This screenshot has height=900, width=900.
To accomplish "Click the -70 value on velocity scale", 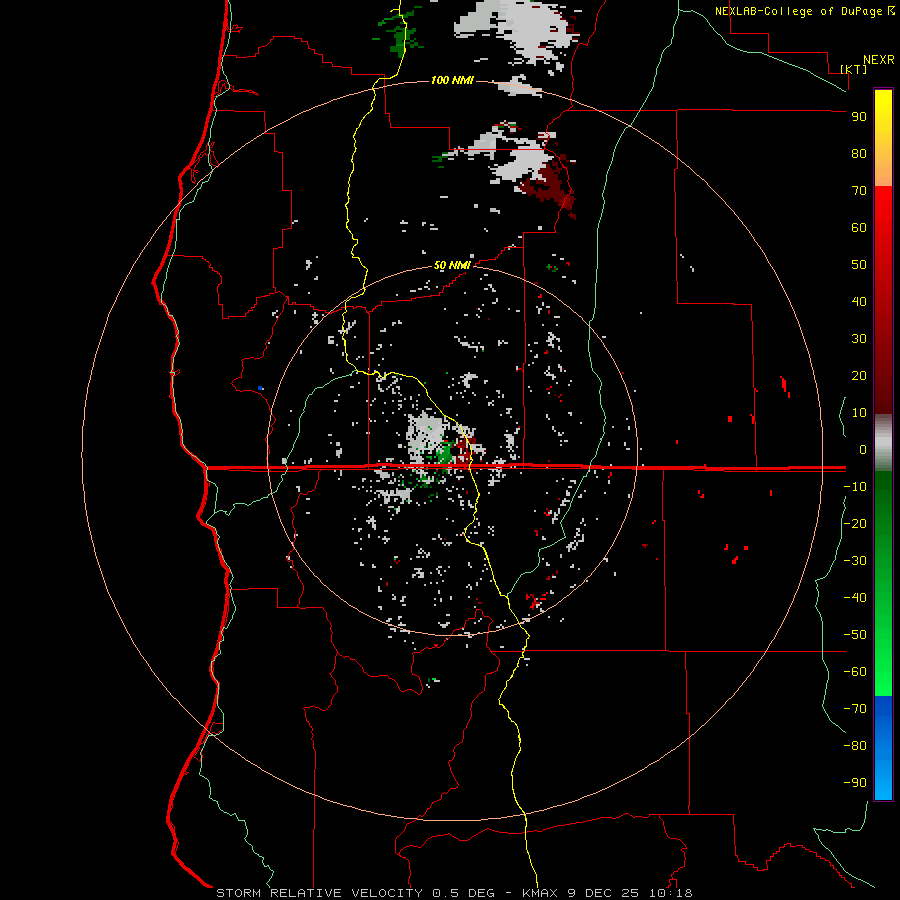I will [855, 708].
